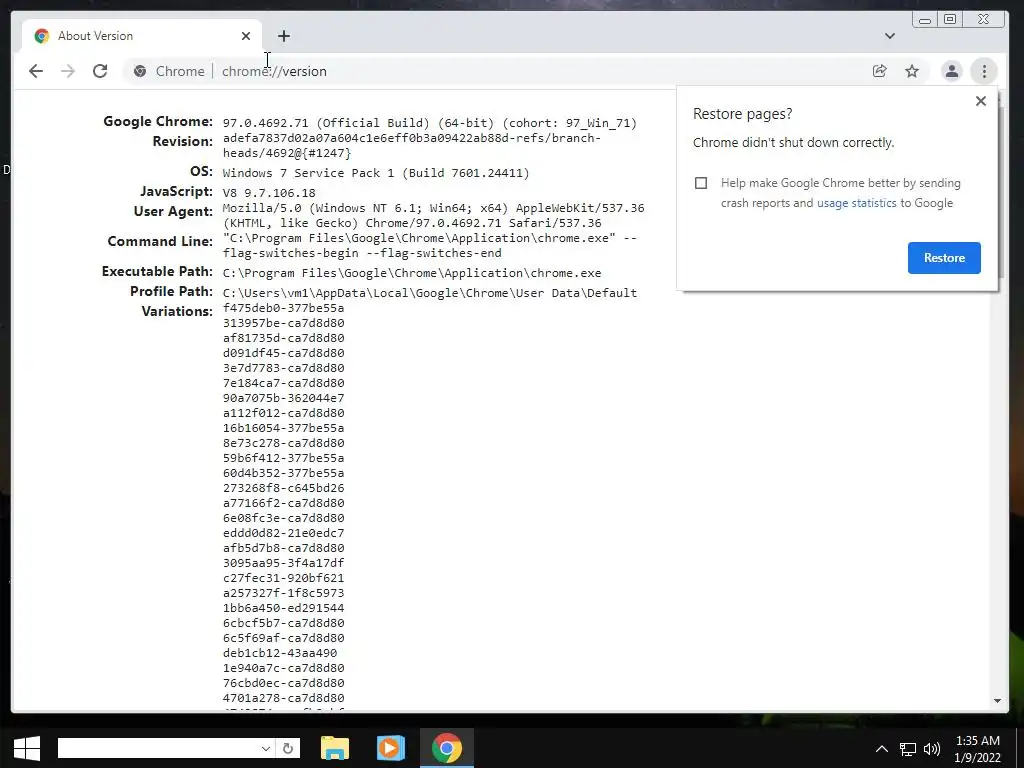The width and height of the screenshot is (1024, 768).
Task: Reload the chrome://version page
Action: coord(100,71)
